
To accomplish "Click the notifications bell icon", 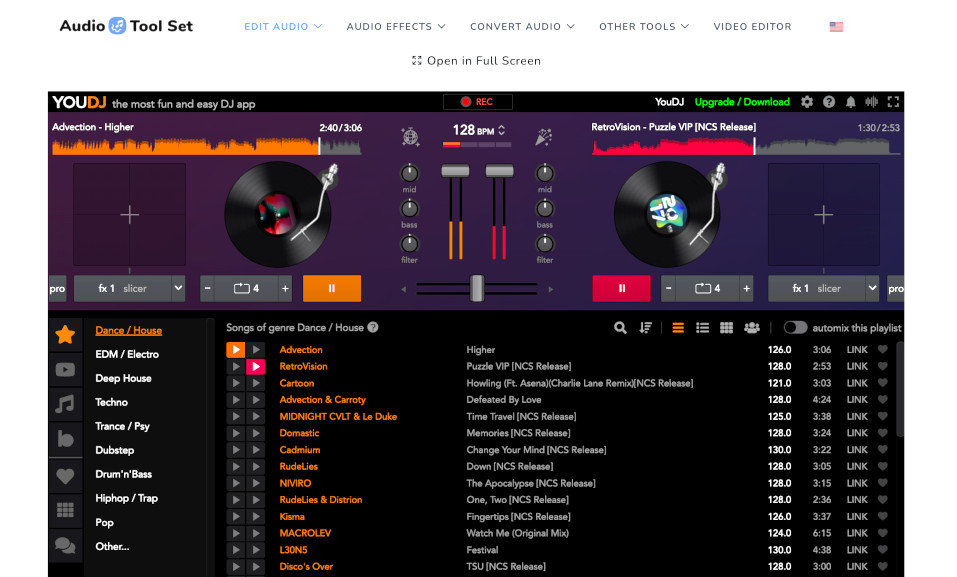I will [851, 101].
